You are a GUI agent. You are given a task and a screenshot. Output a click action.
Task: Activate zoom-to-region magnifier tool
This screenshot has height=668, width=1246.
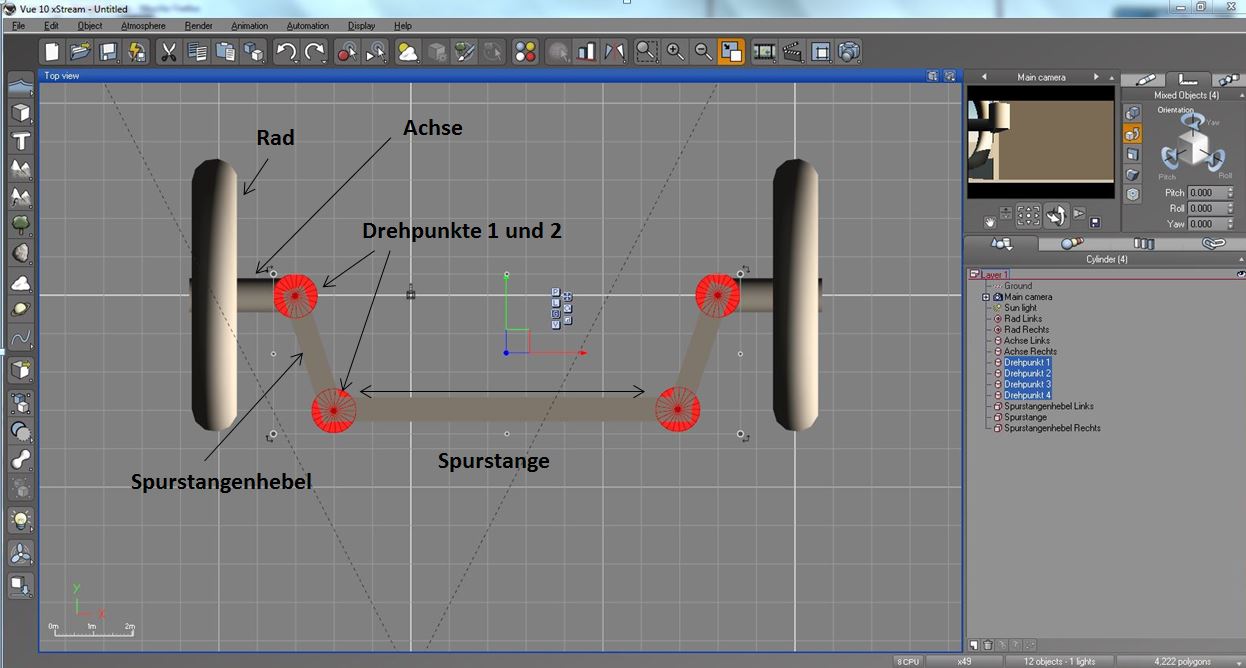pos(647,52)
